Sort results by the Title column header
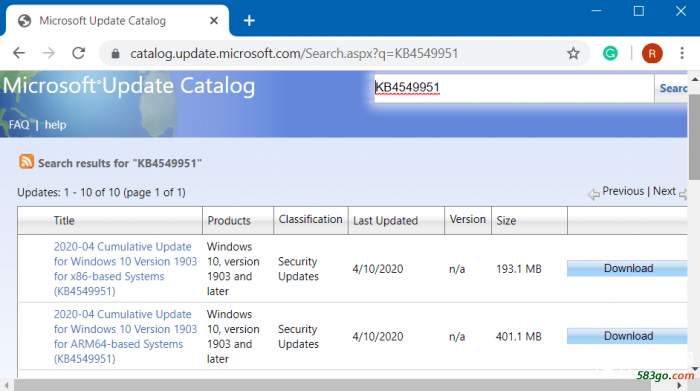 (64, 220)
